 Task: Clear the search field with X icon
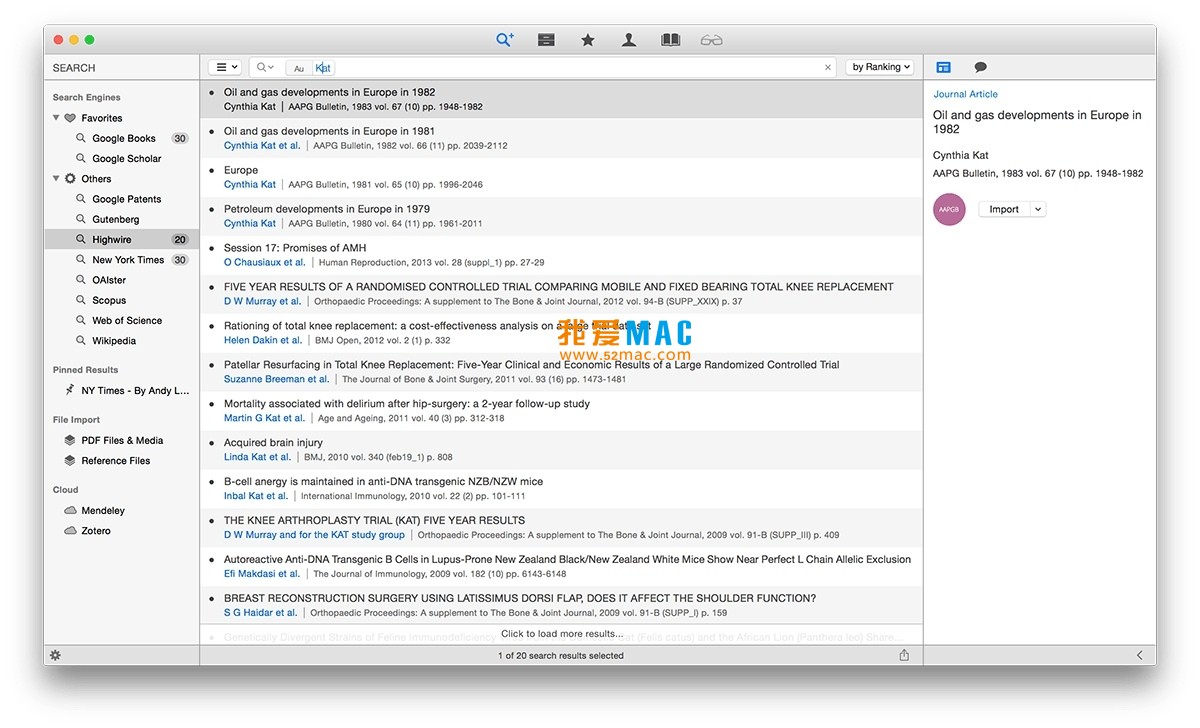click(828, 68)
